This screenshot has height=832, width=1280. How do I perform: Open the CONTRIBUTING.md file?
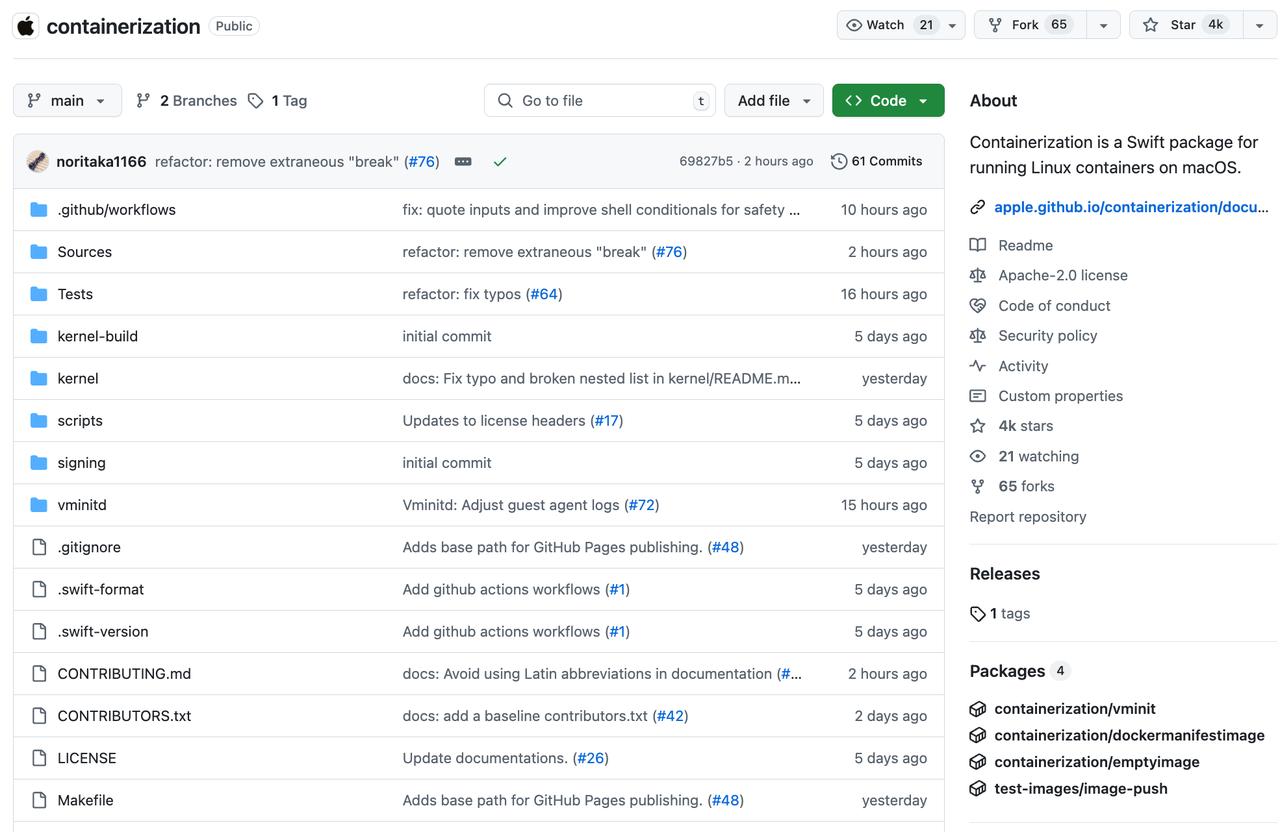(x=124, y=674)
